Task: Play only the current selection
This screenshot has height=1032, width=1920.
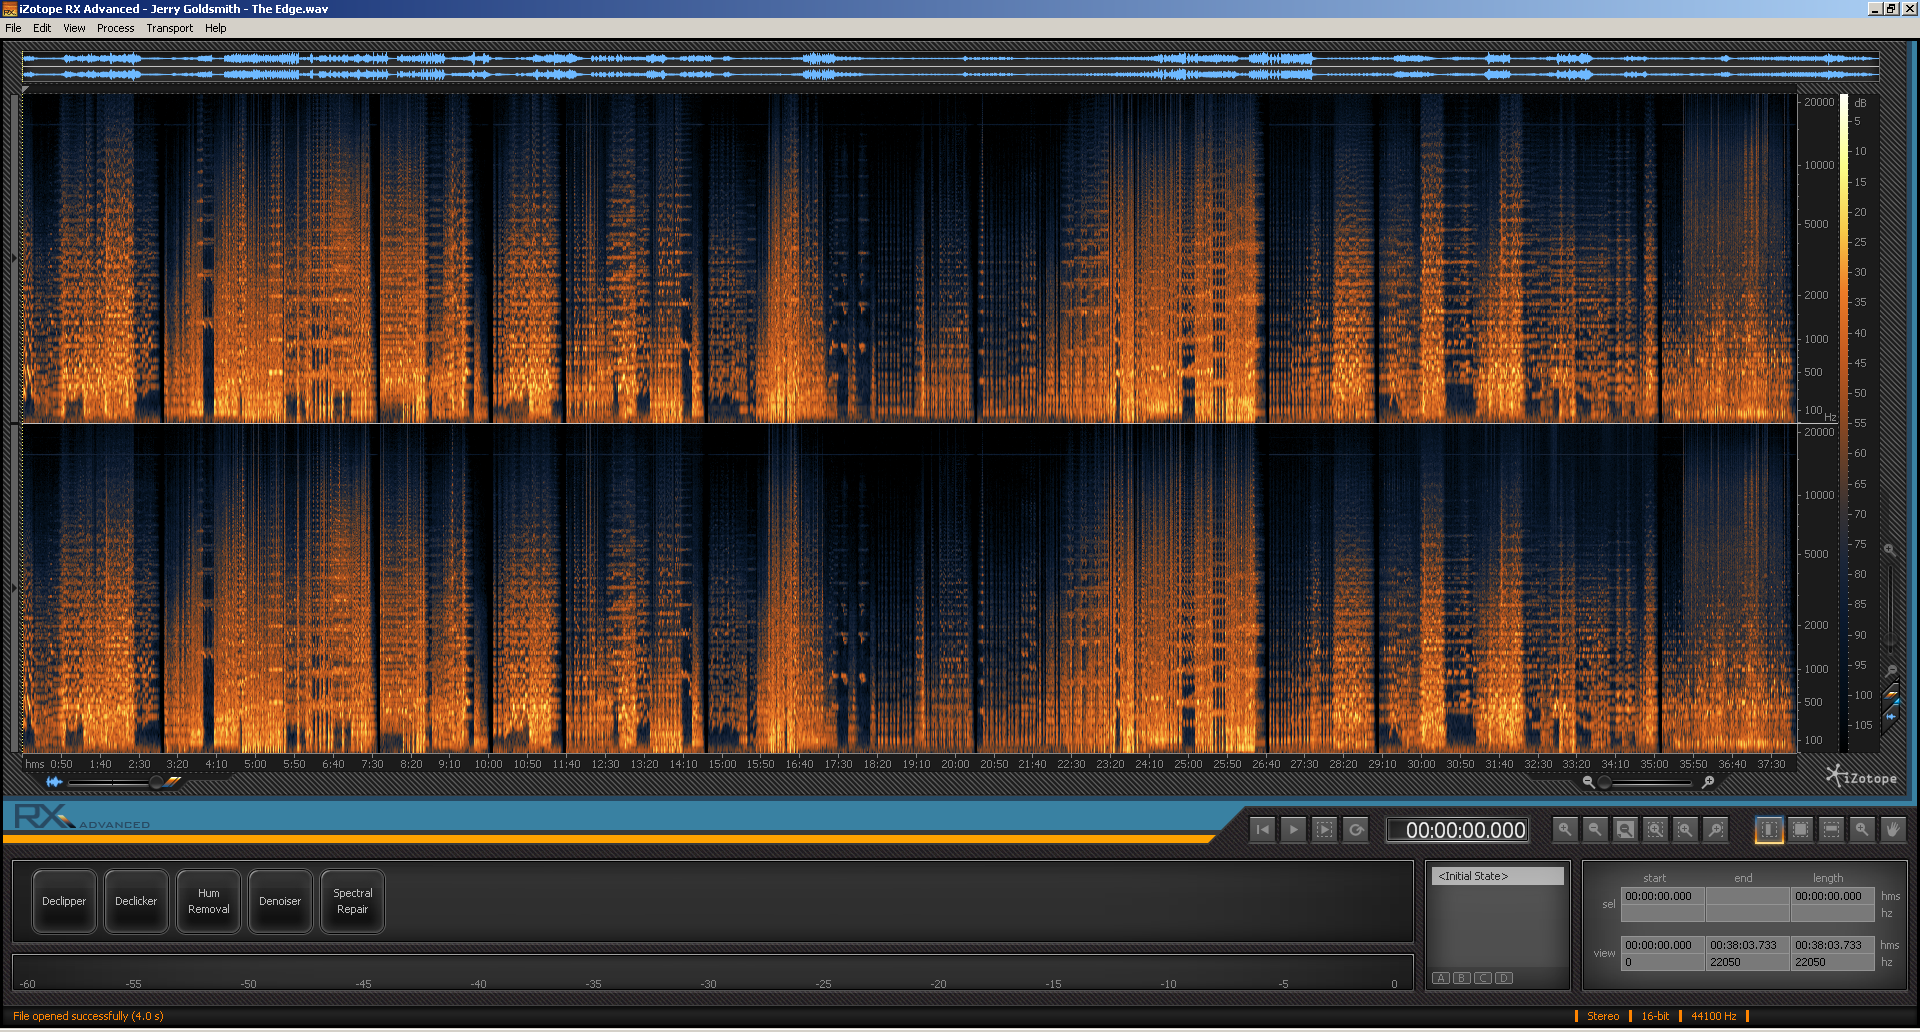Action: point(1325,829)
